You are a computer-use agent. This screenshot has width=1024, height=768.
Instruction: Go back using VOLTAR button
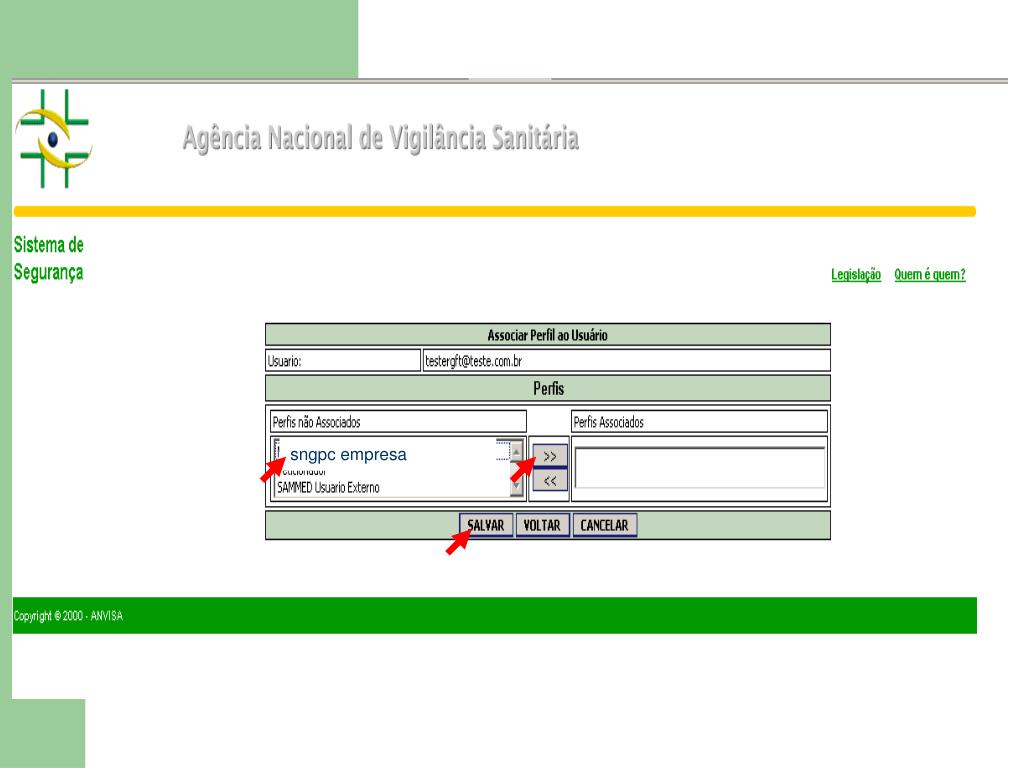pyautogui.click(x=542, y=525)
